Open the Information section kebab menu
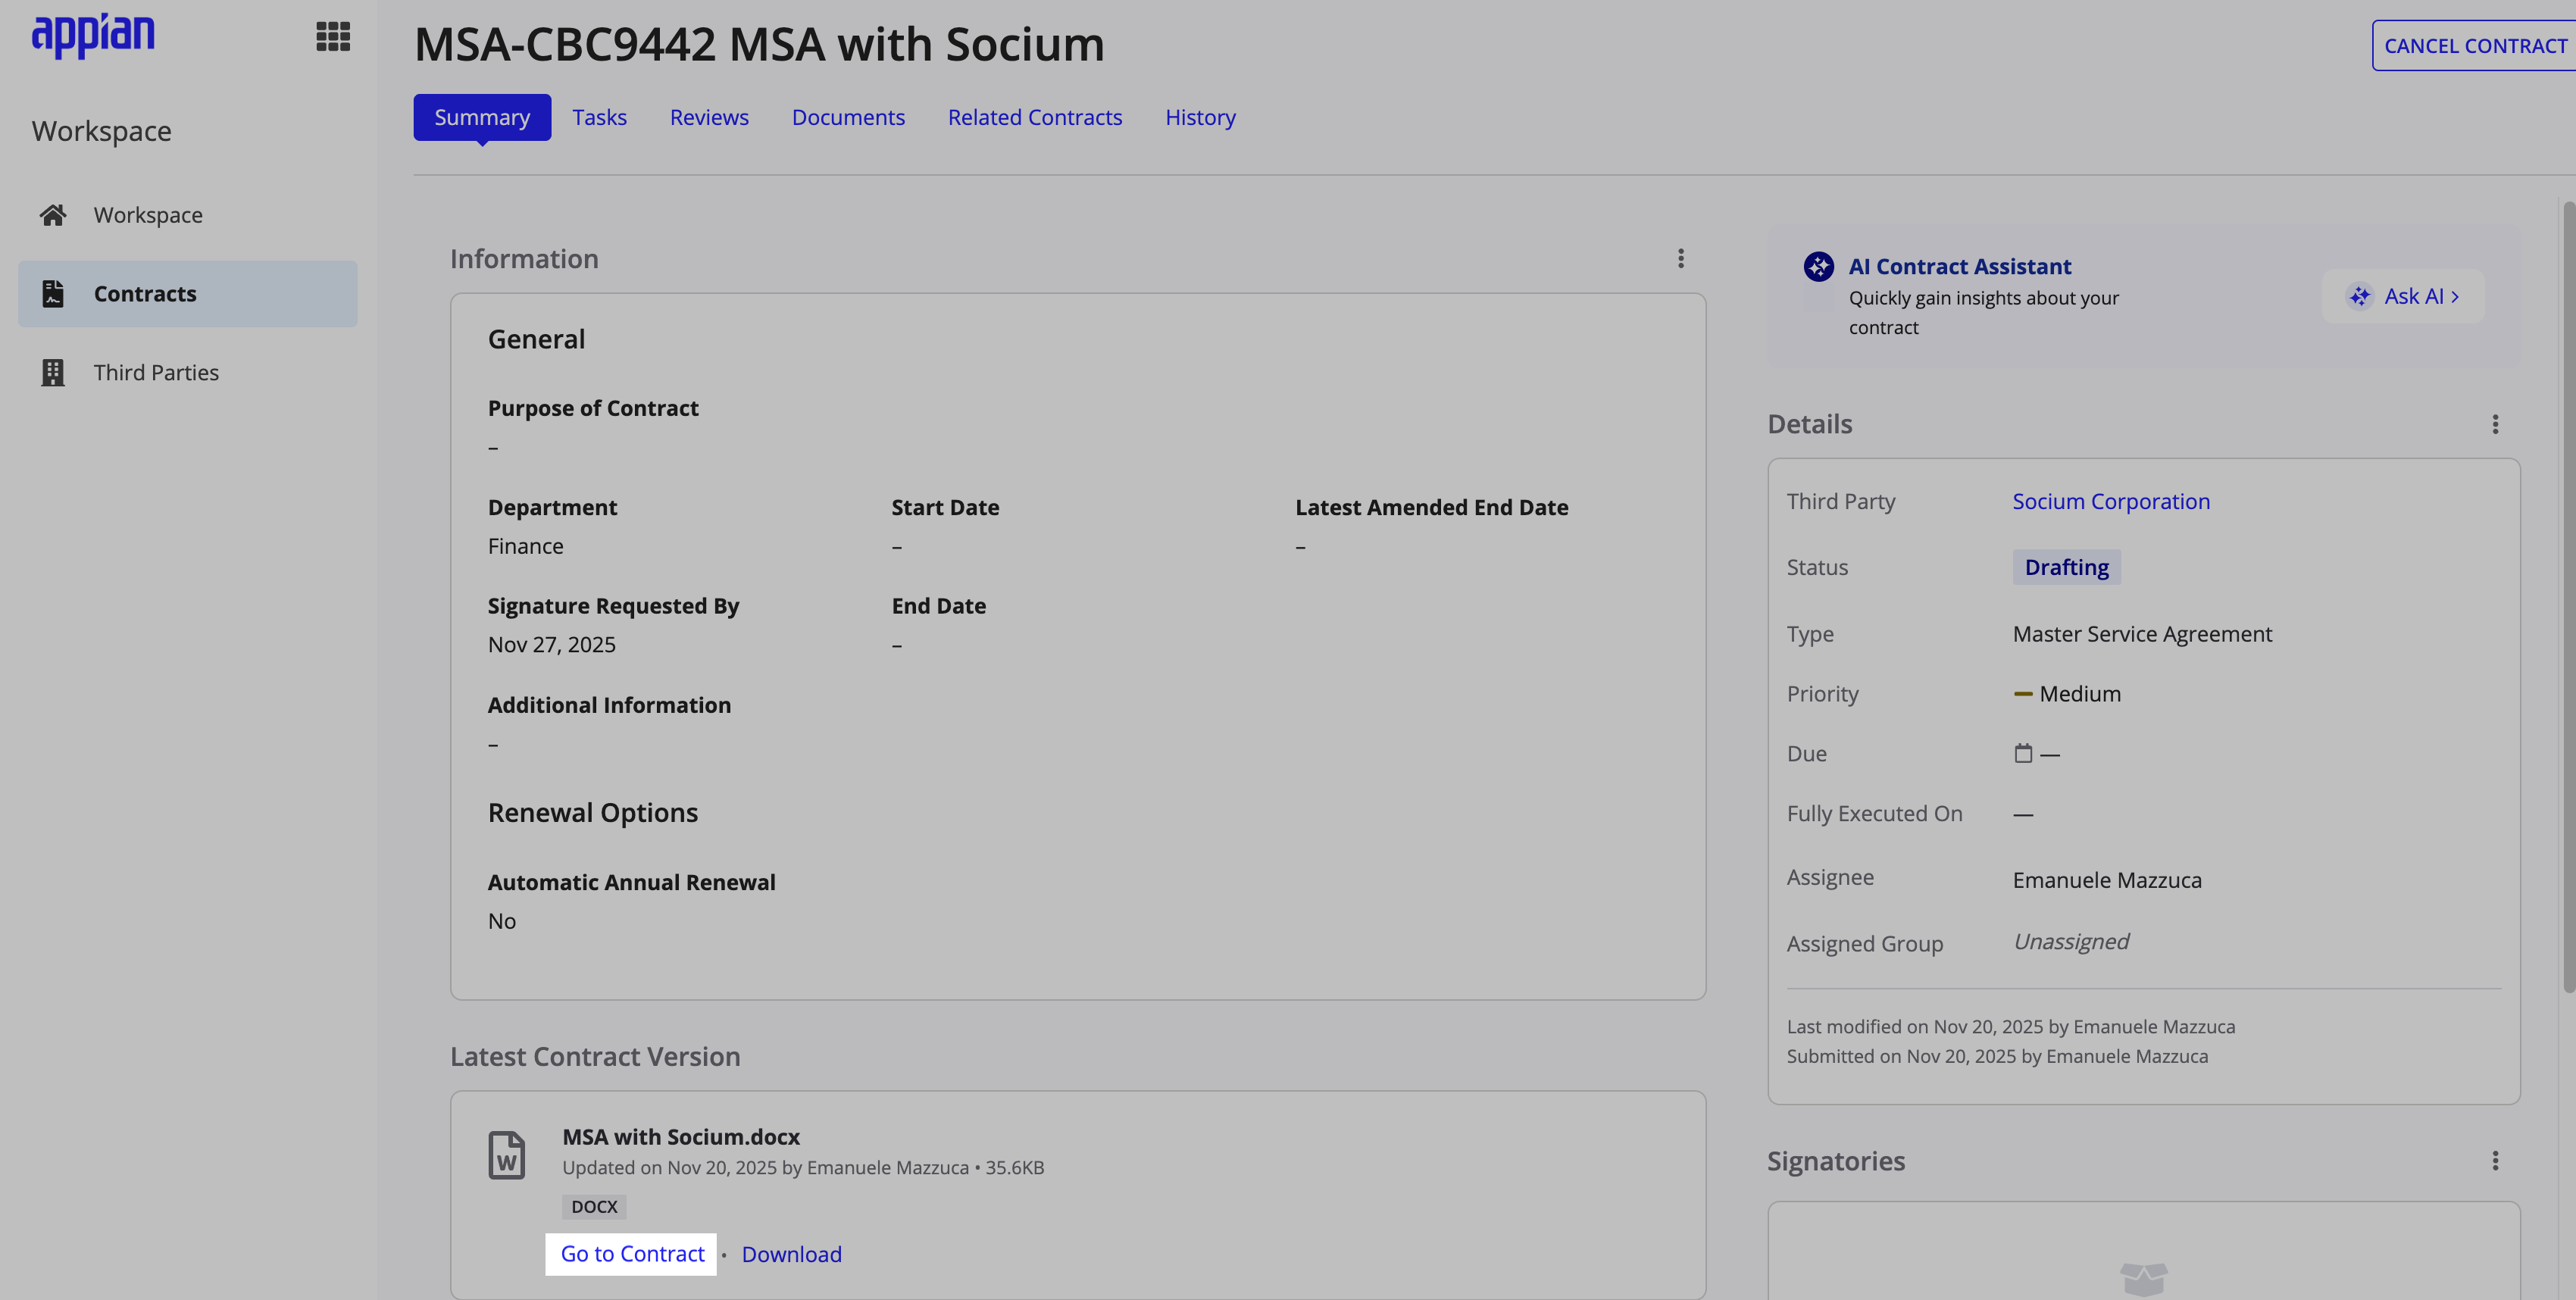The width and height of the screenshot is (2576, 1300). click(1681, 259)
